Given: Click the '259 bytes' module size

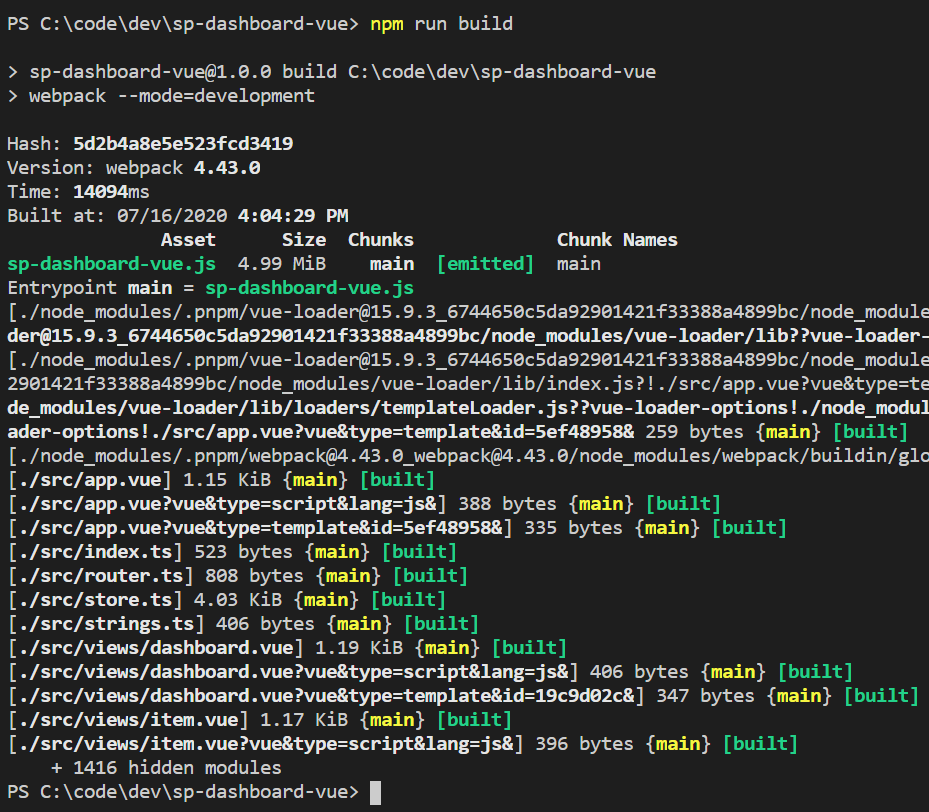Looking at the screenshot, I should tap(694, 432).
